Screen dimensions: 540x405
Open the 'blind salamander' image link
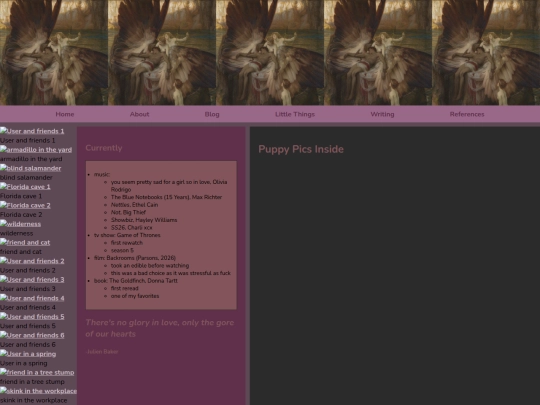point(31,168)
